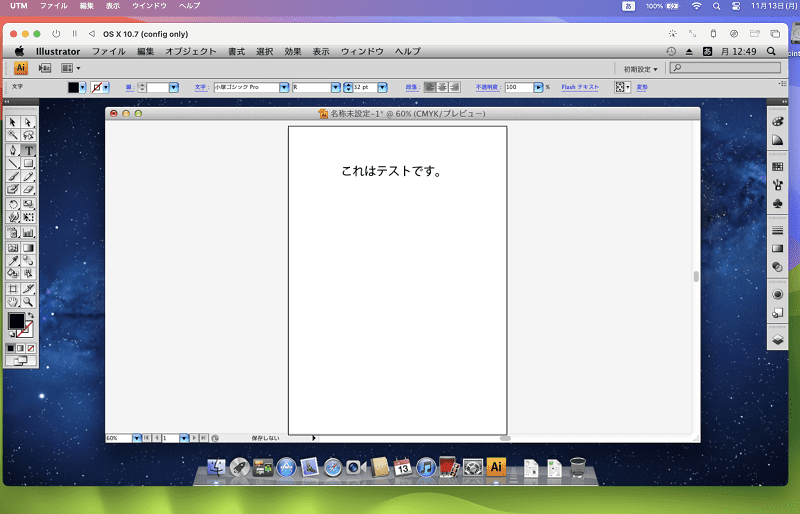This screenshot has width=800, height=514.
Task: Click the 不透明度 link
Action: pyautogui.click(x=486, y=87)
